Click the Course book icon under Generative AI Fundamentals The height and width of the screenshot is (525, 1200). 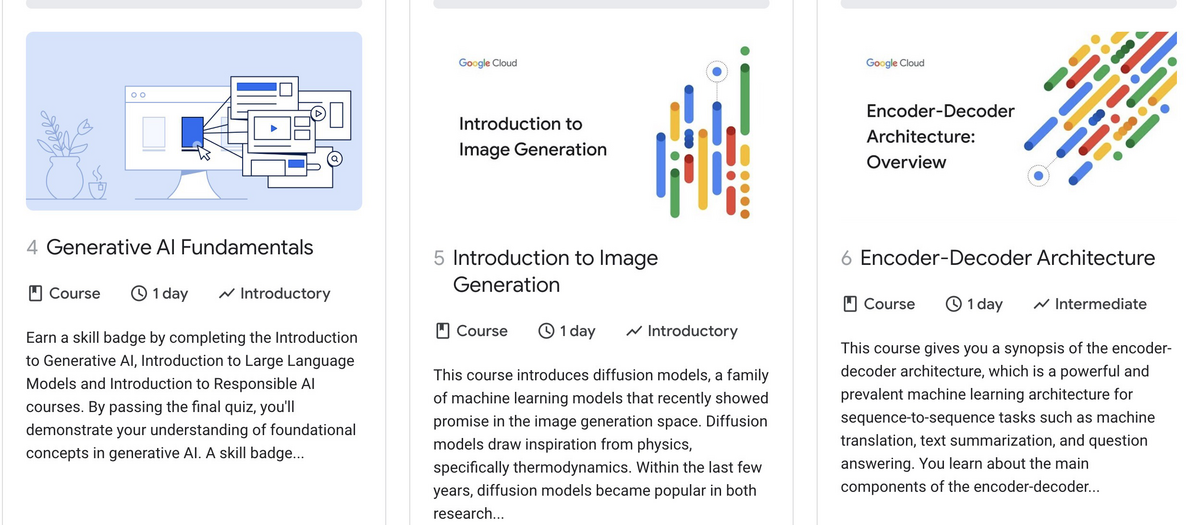(35, 293)
